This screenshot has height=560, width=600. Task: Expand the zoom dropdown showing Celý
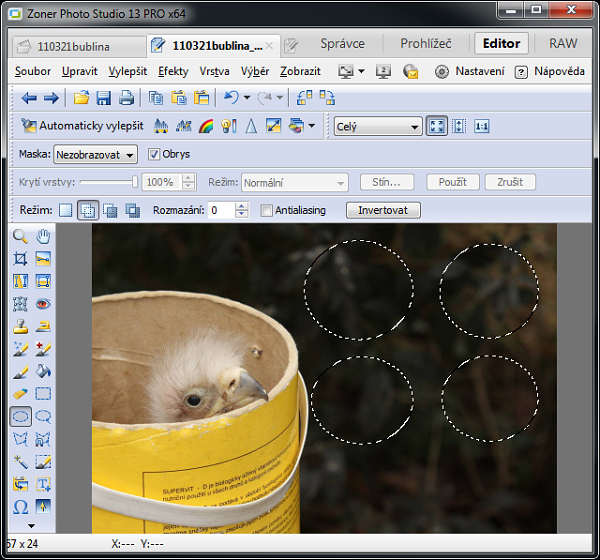click(x=378, y=127)
